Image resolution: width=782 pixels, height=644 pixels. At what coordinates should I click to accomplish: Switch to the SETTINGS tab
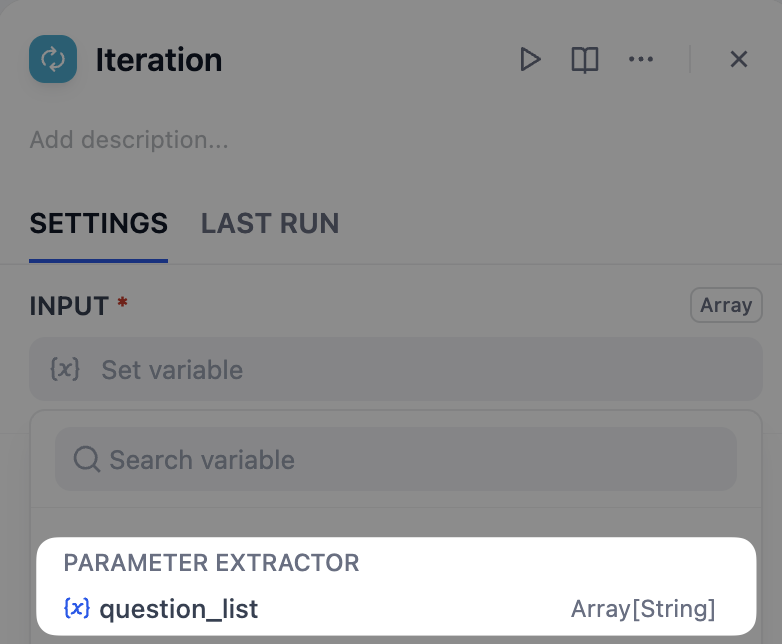click(x=98, y=223)
